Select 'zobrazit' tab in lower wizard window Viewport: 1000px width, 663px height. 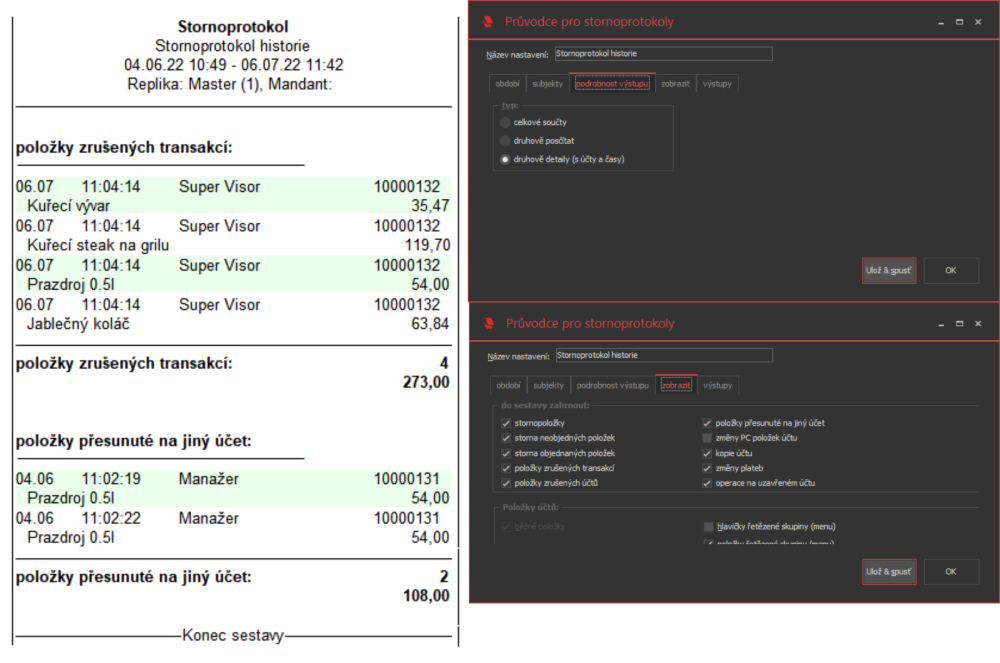coord(676,385)
